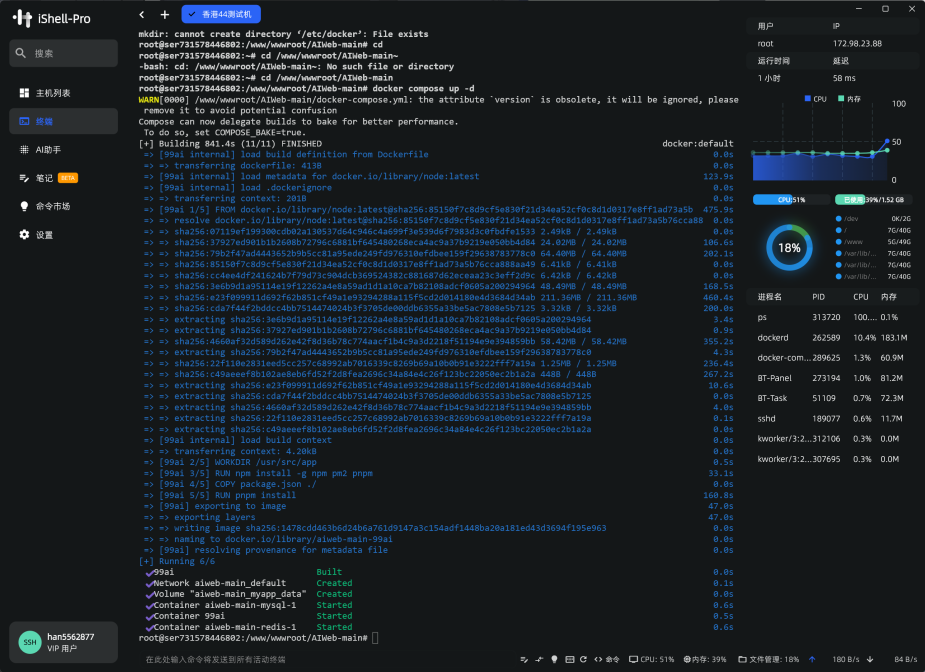The image size is (925, 672).
Task: Click the host list grid icon
Action: point(24,93)
